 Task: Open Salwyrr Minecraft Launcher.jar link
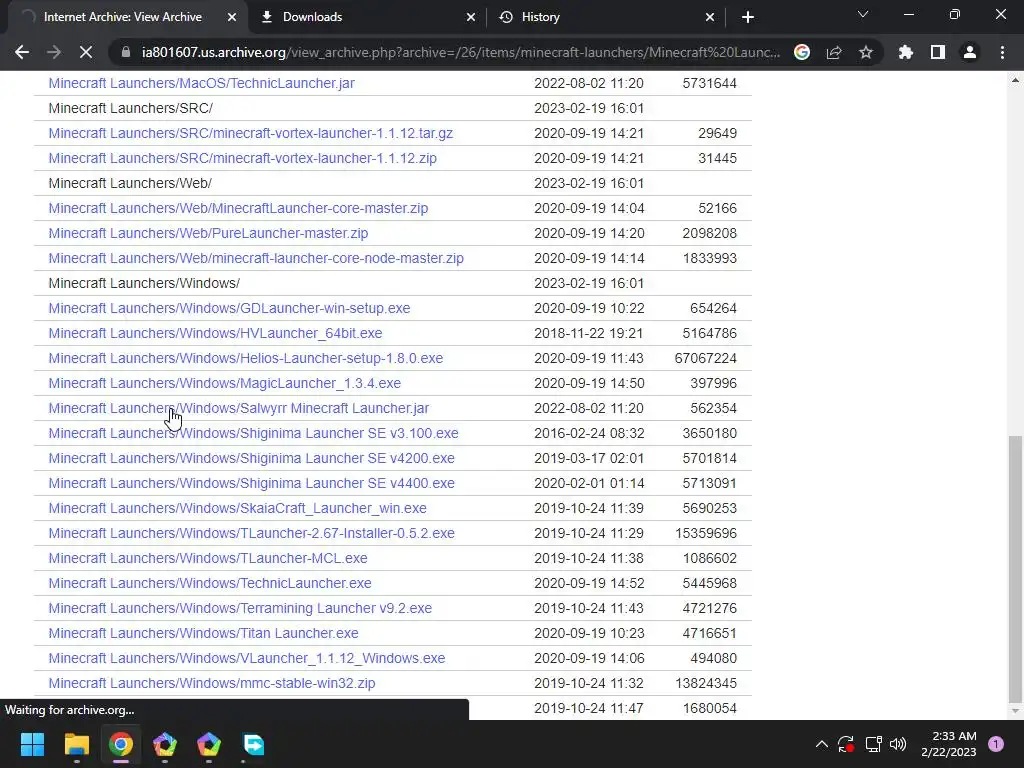238,408
